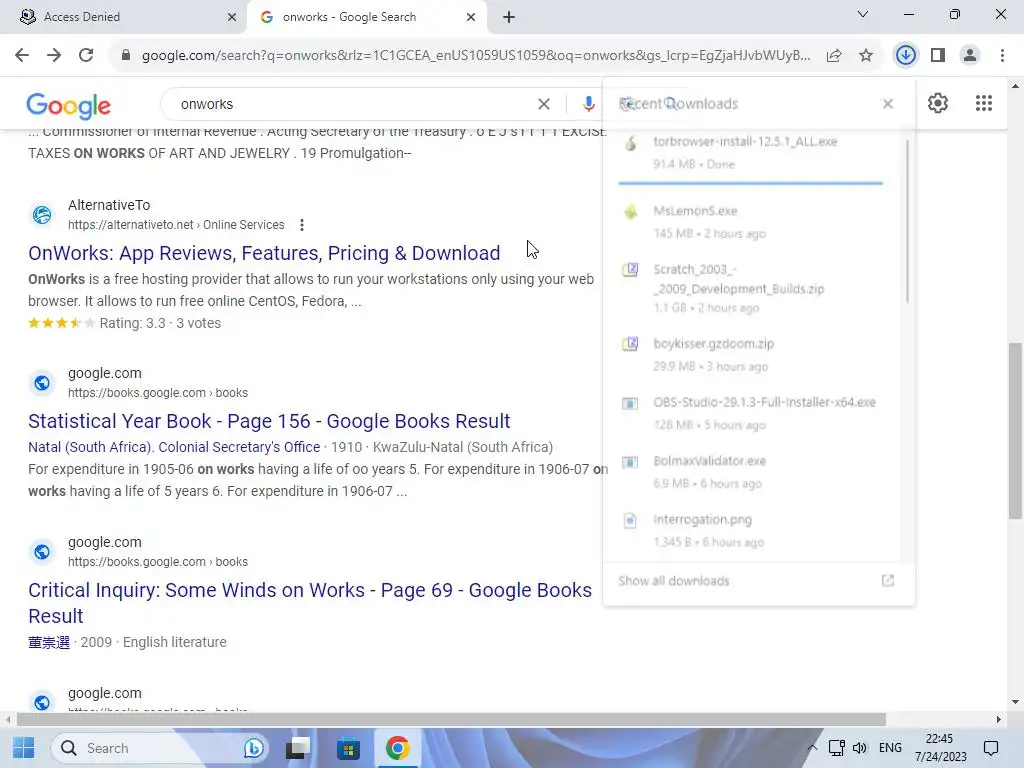Open MsLemon5.exe from recent downloads
The width and height of the screenshot is (1024, 768).
pos(751,222)
